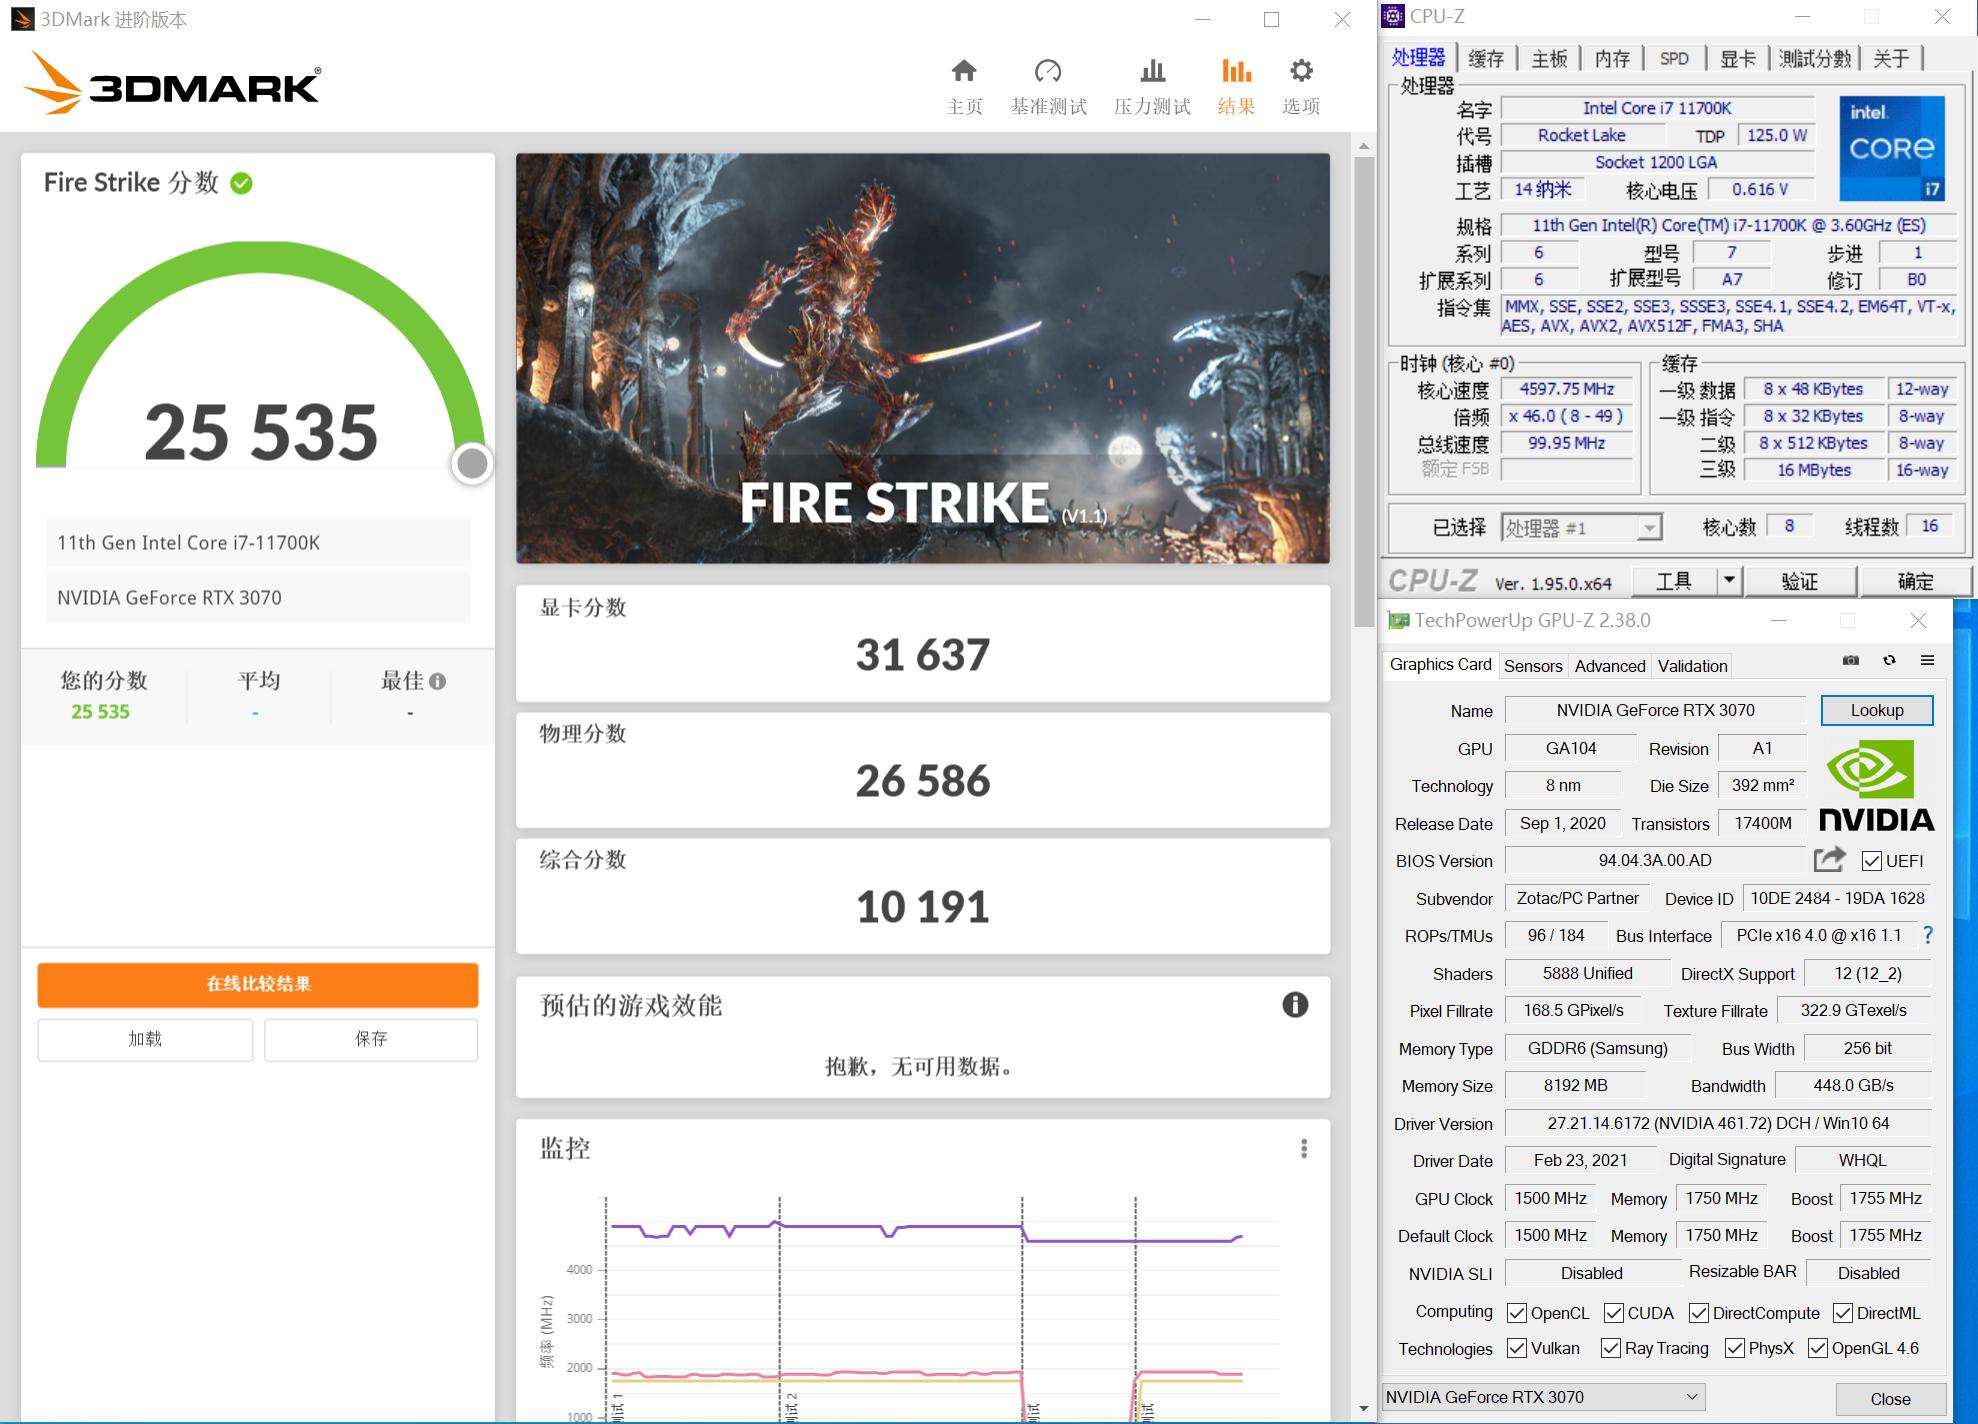Image resolution: width=1978 pixels, height=1424 pixels.
Task: Disable the Ray Tracing checkbox in GPU-Z
Action: coord(1610,1348)
